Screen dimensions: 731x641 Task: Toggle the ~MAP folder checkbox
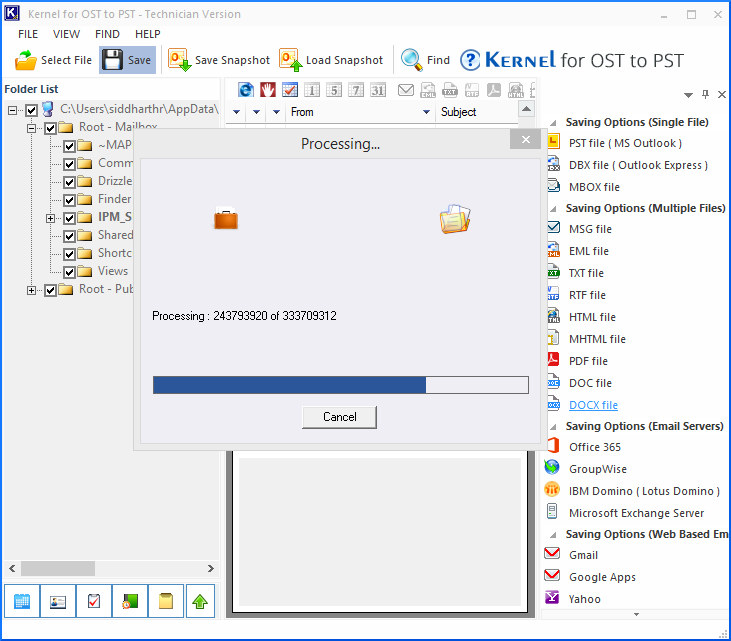[x=69, y=146]
